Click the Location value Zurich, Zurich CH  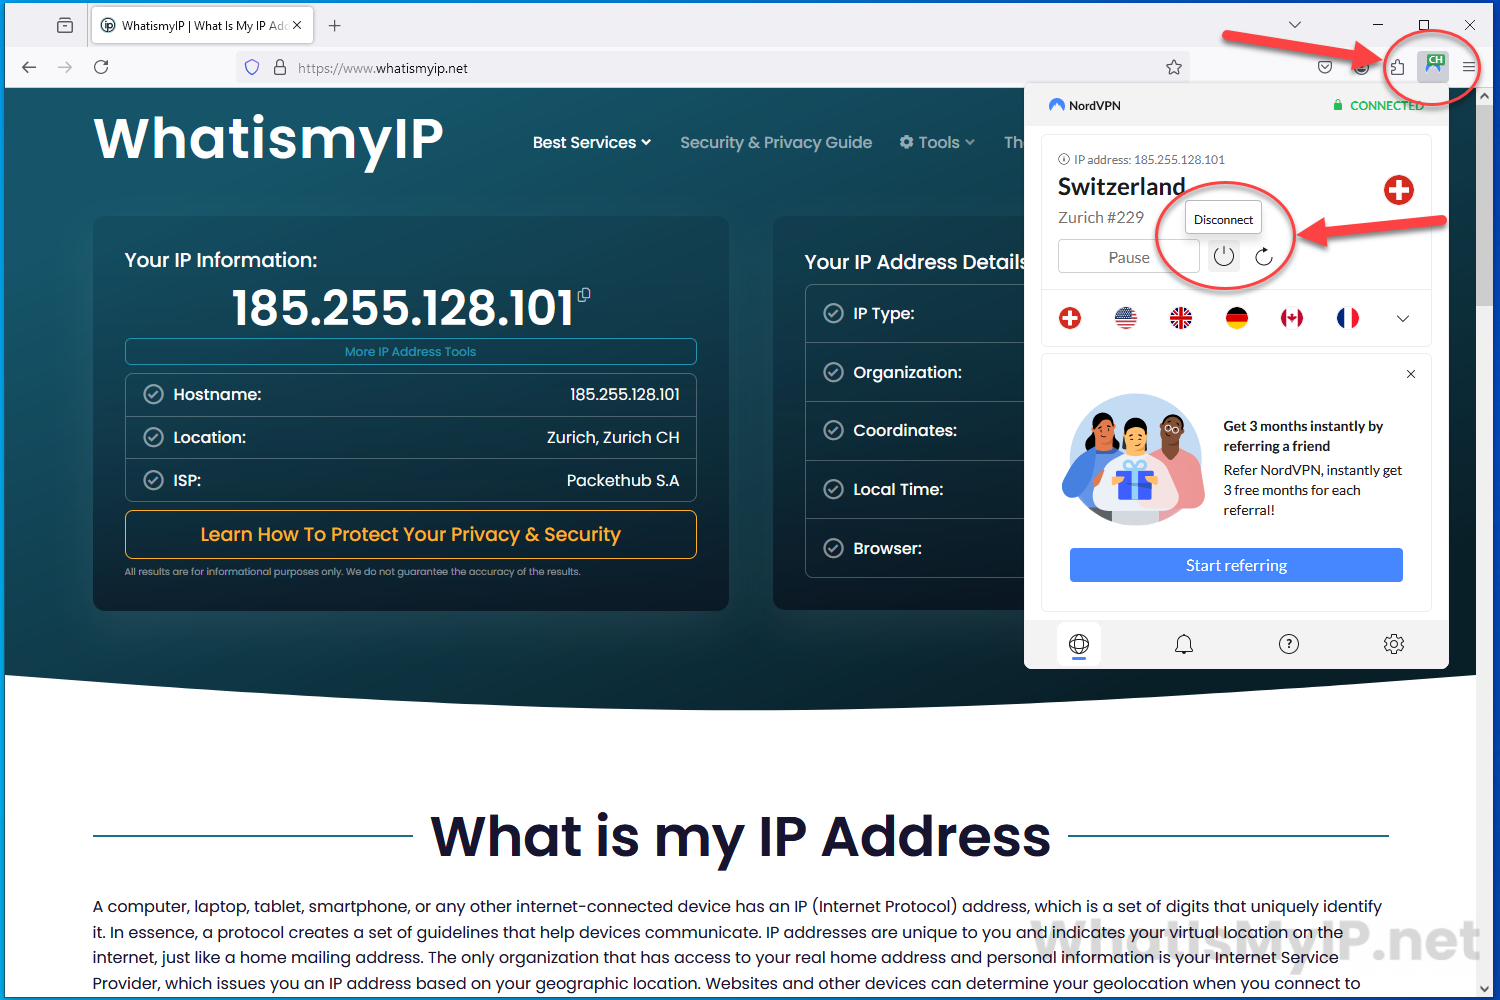coord(613,437)
